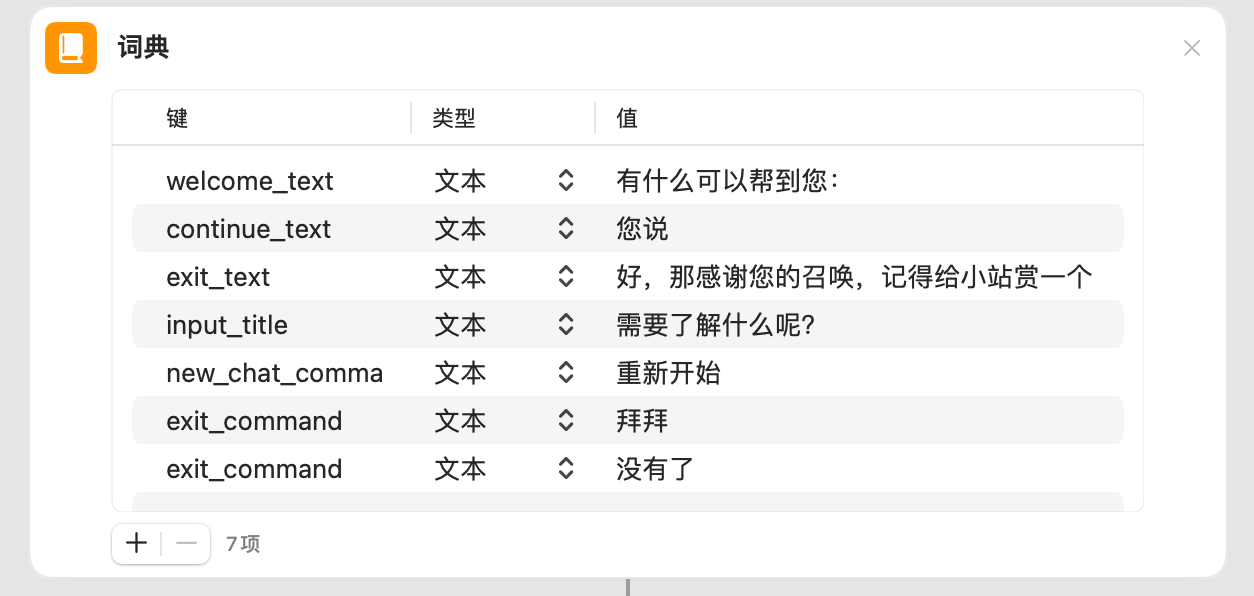Change type of input_title row
Image resolution: width=1254 pixels, height=596 pixels.
566,324
